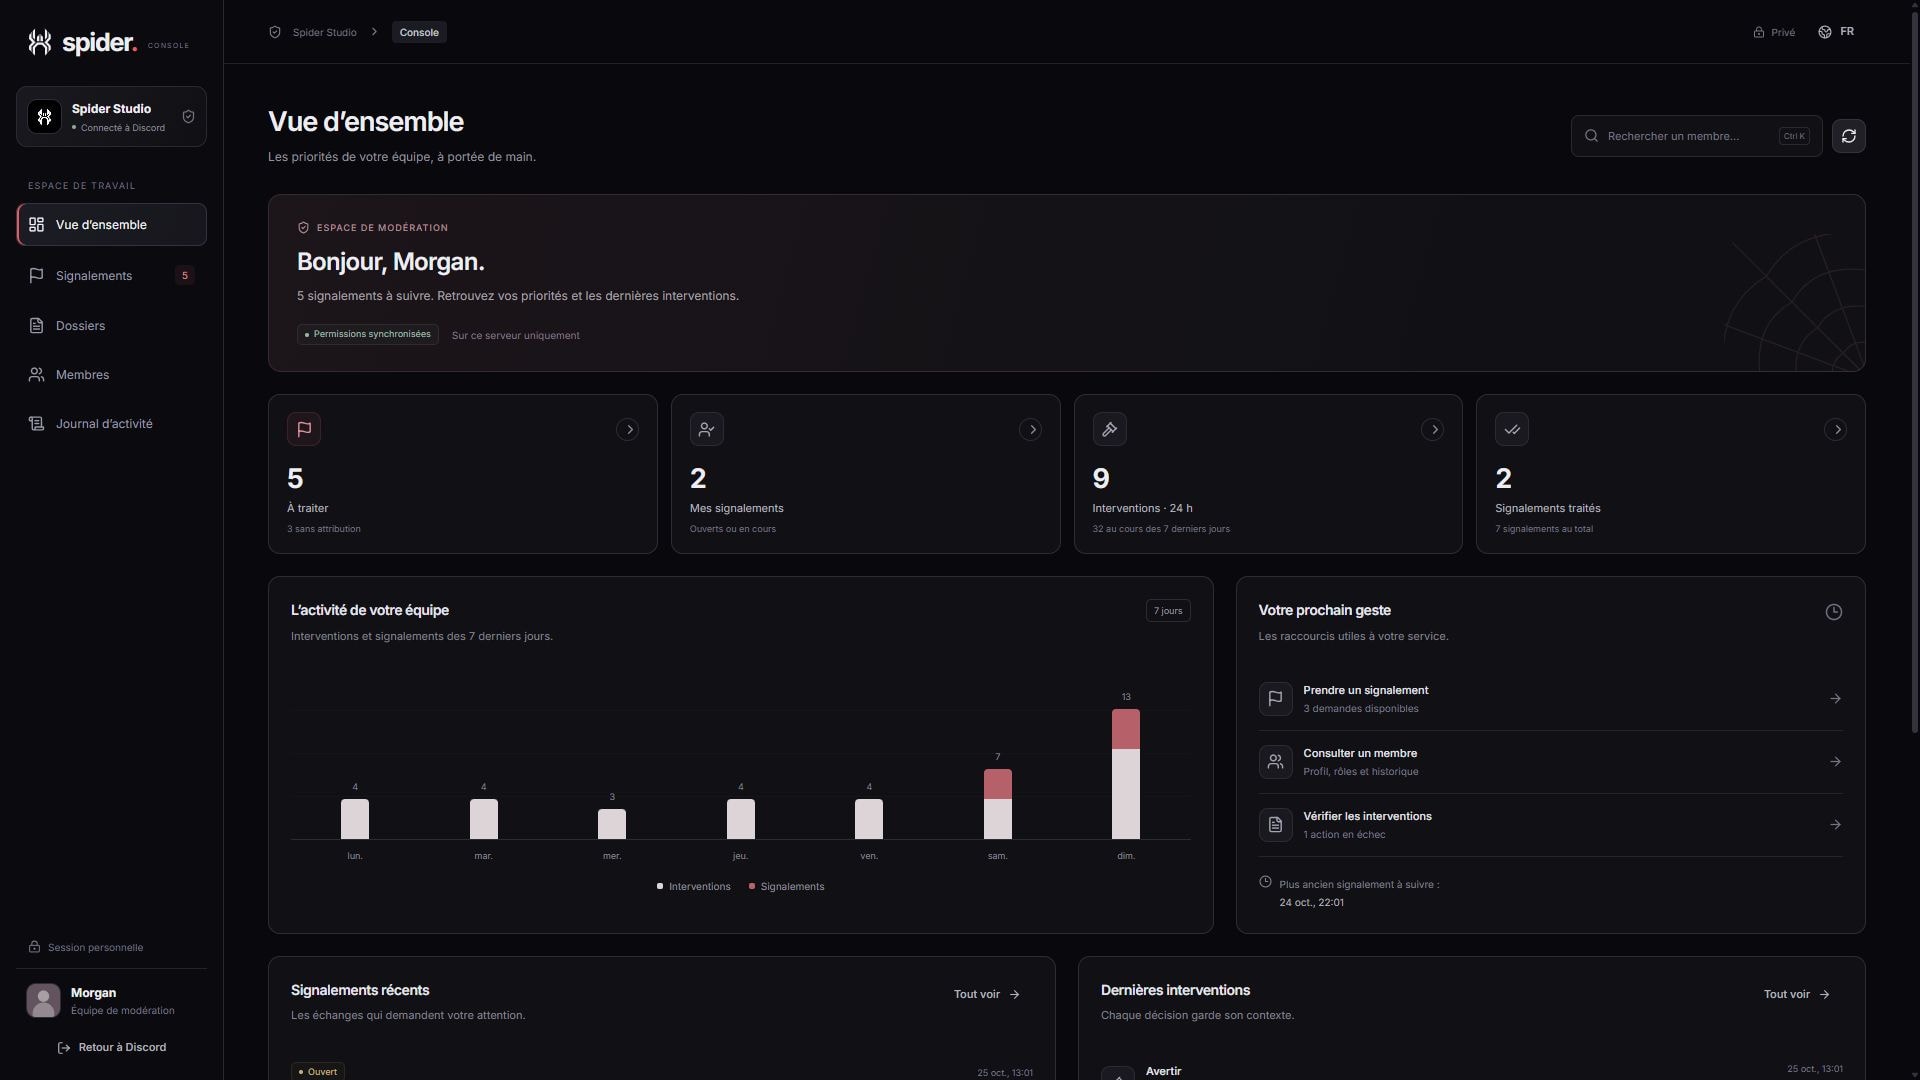Open Signalements in the sidebar
The image size is (1920, 1080).
click(x=112, y=276)
